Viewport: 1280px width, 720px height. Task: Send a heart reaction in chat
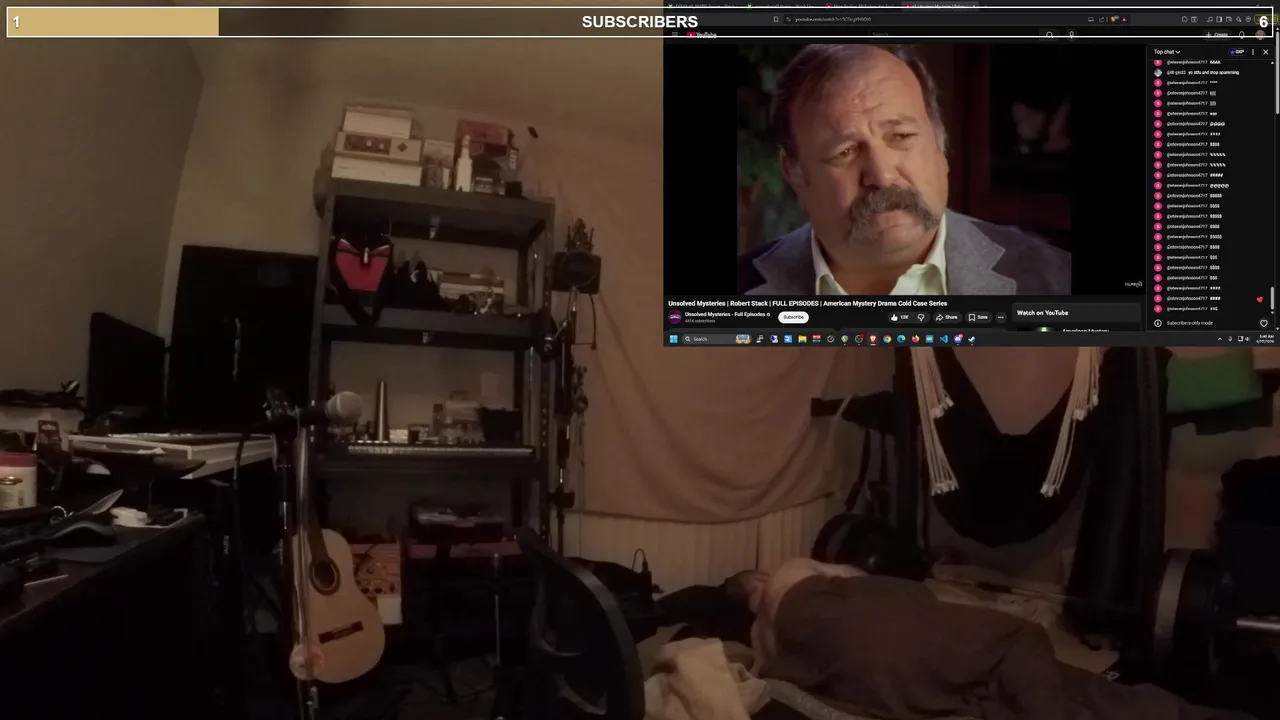click(x=1264, y=323)
